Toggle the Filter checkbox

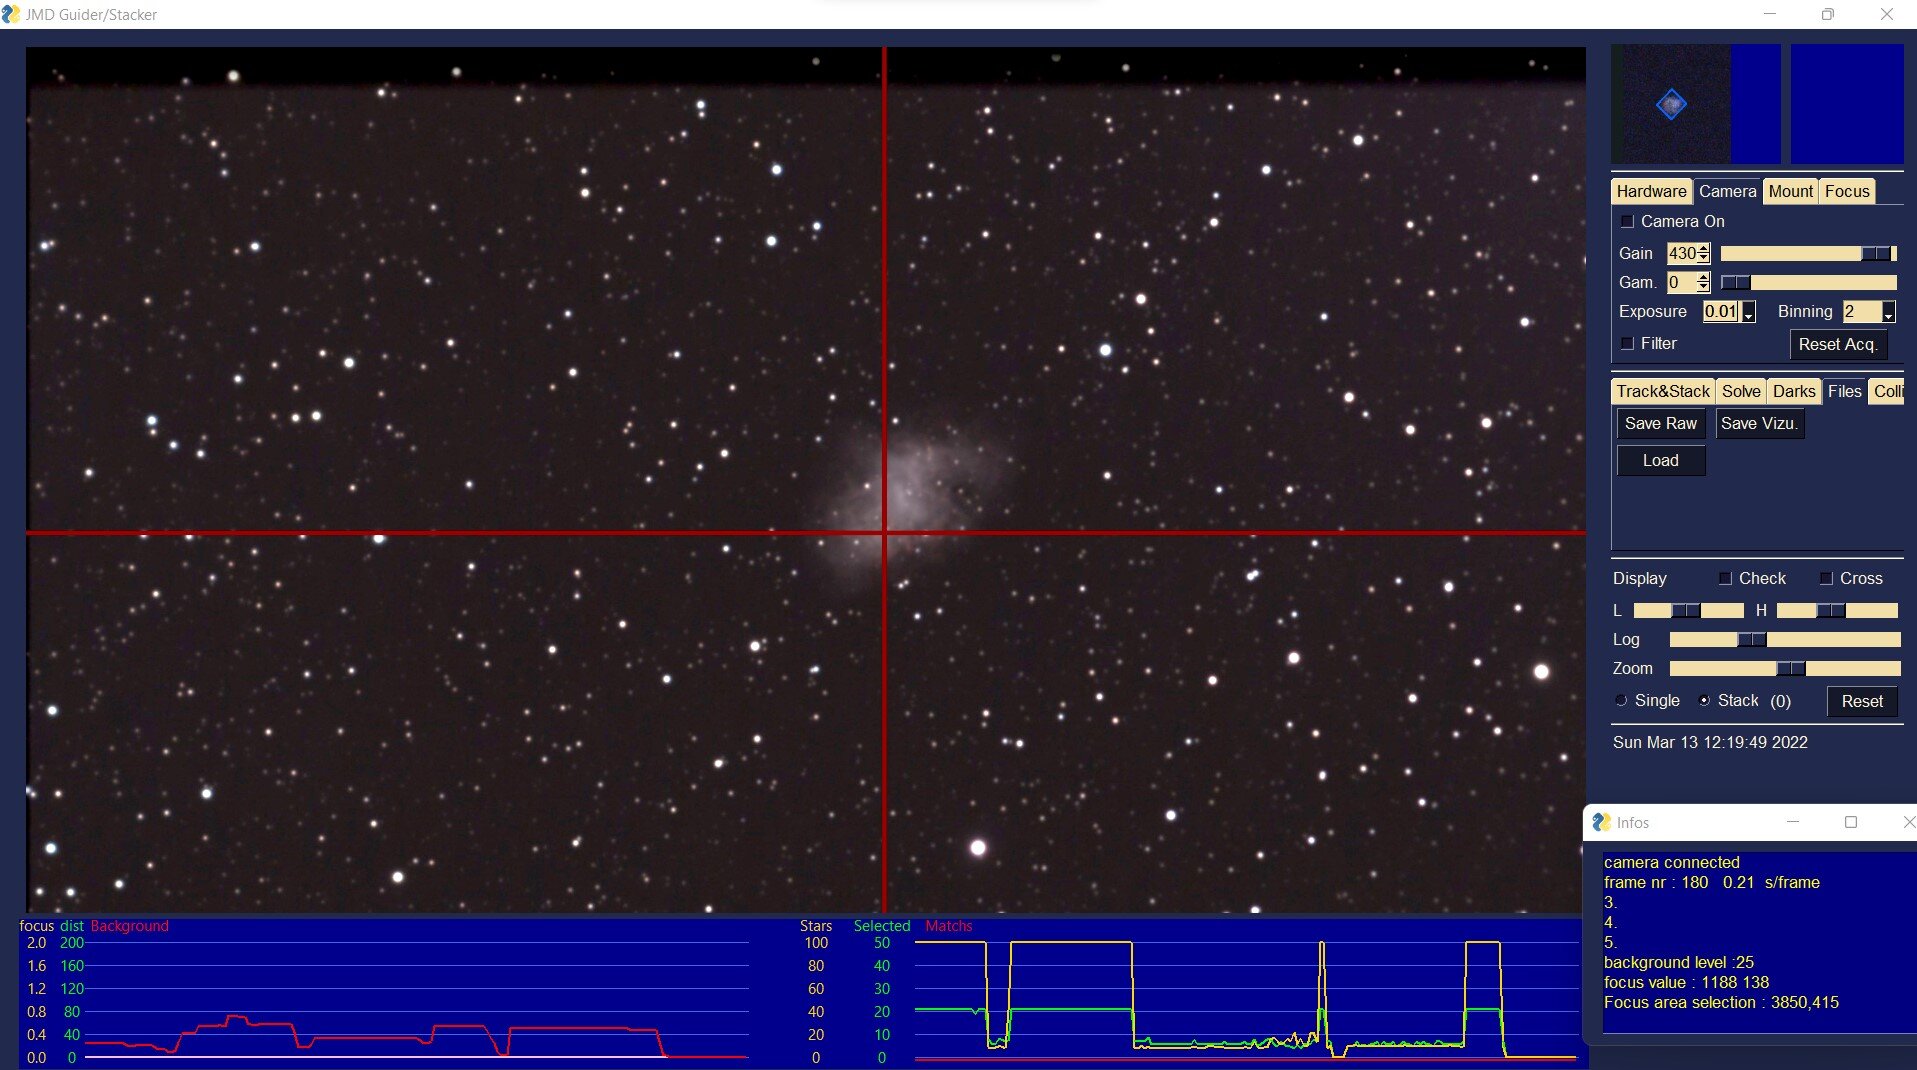click(1627, 343)
